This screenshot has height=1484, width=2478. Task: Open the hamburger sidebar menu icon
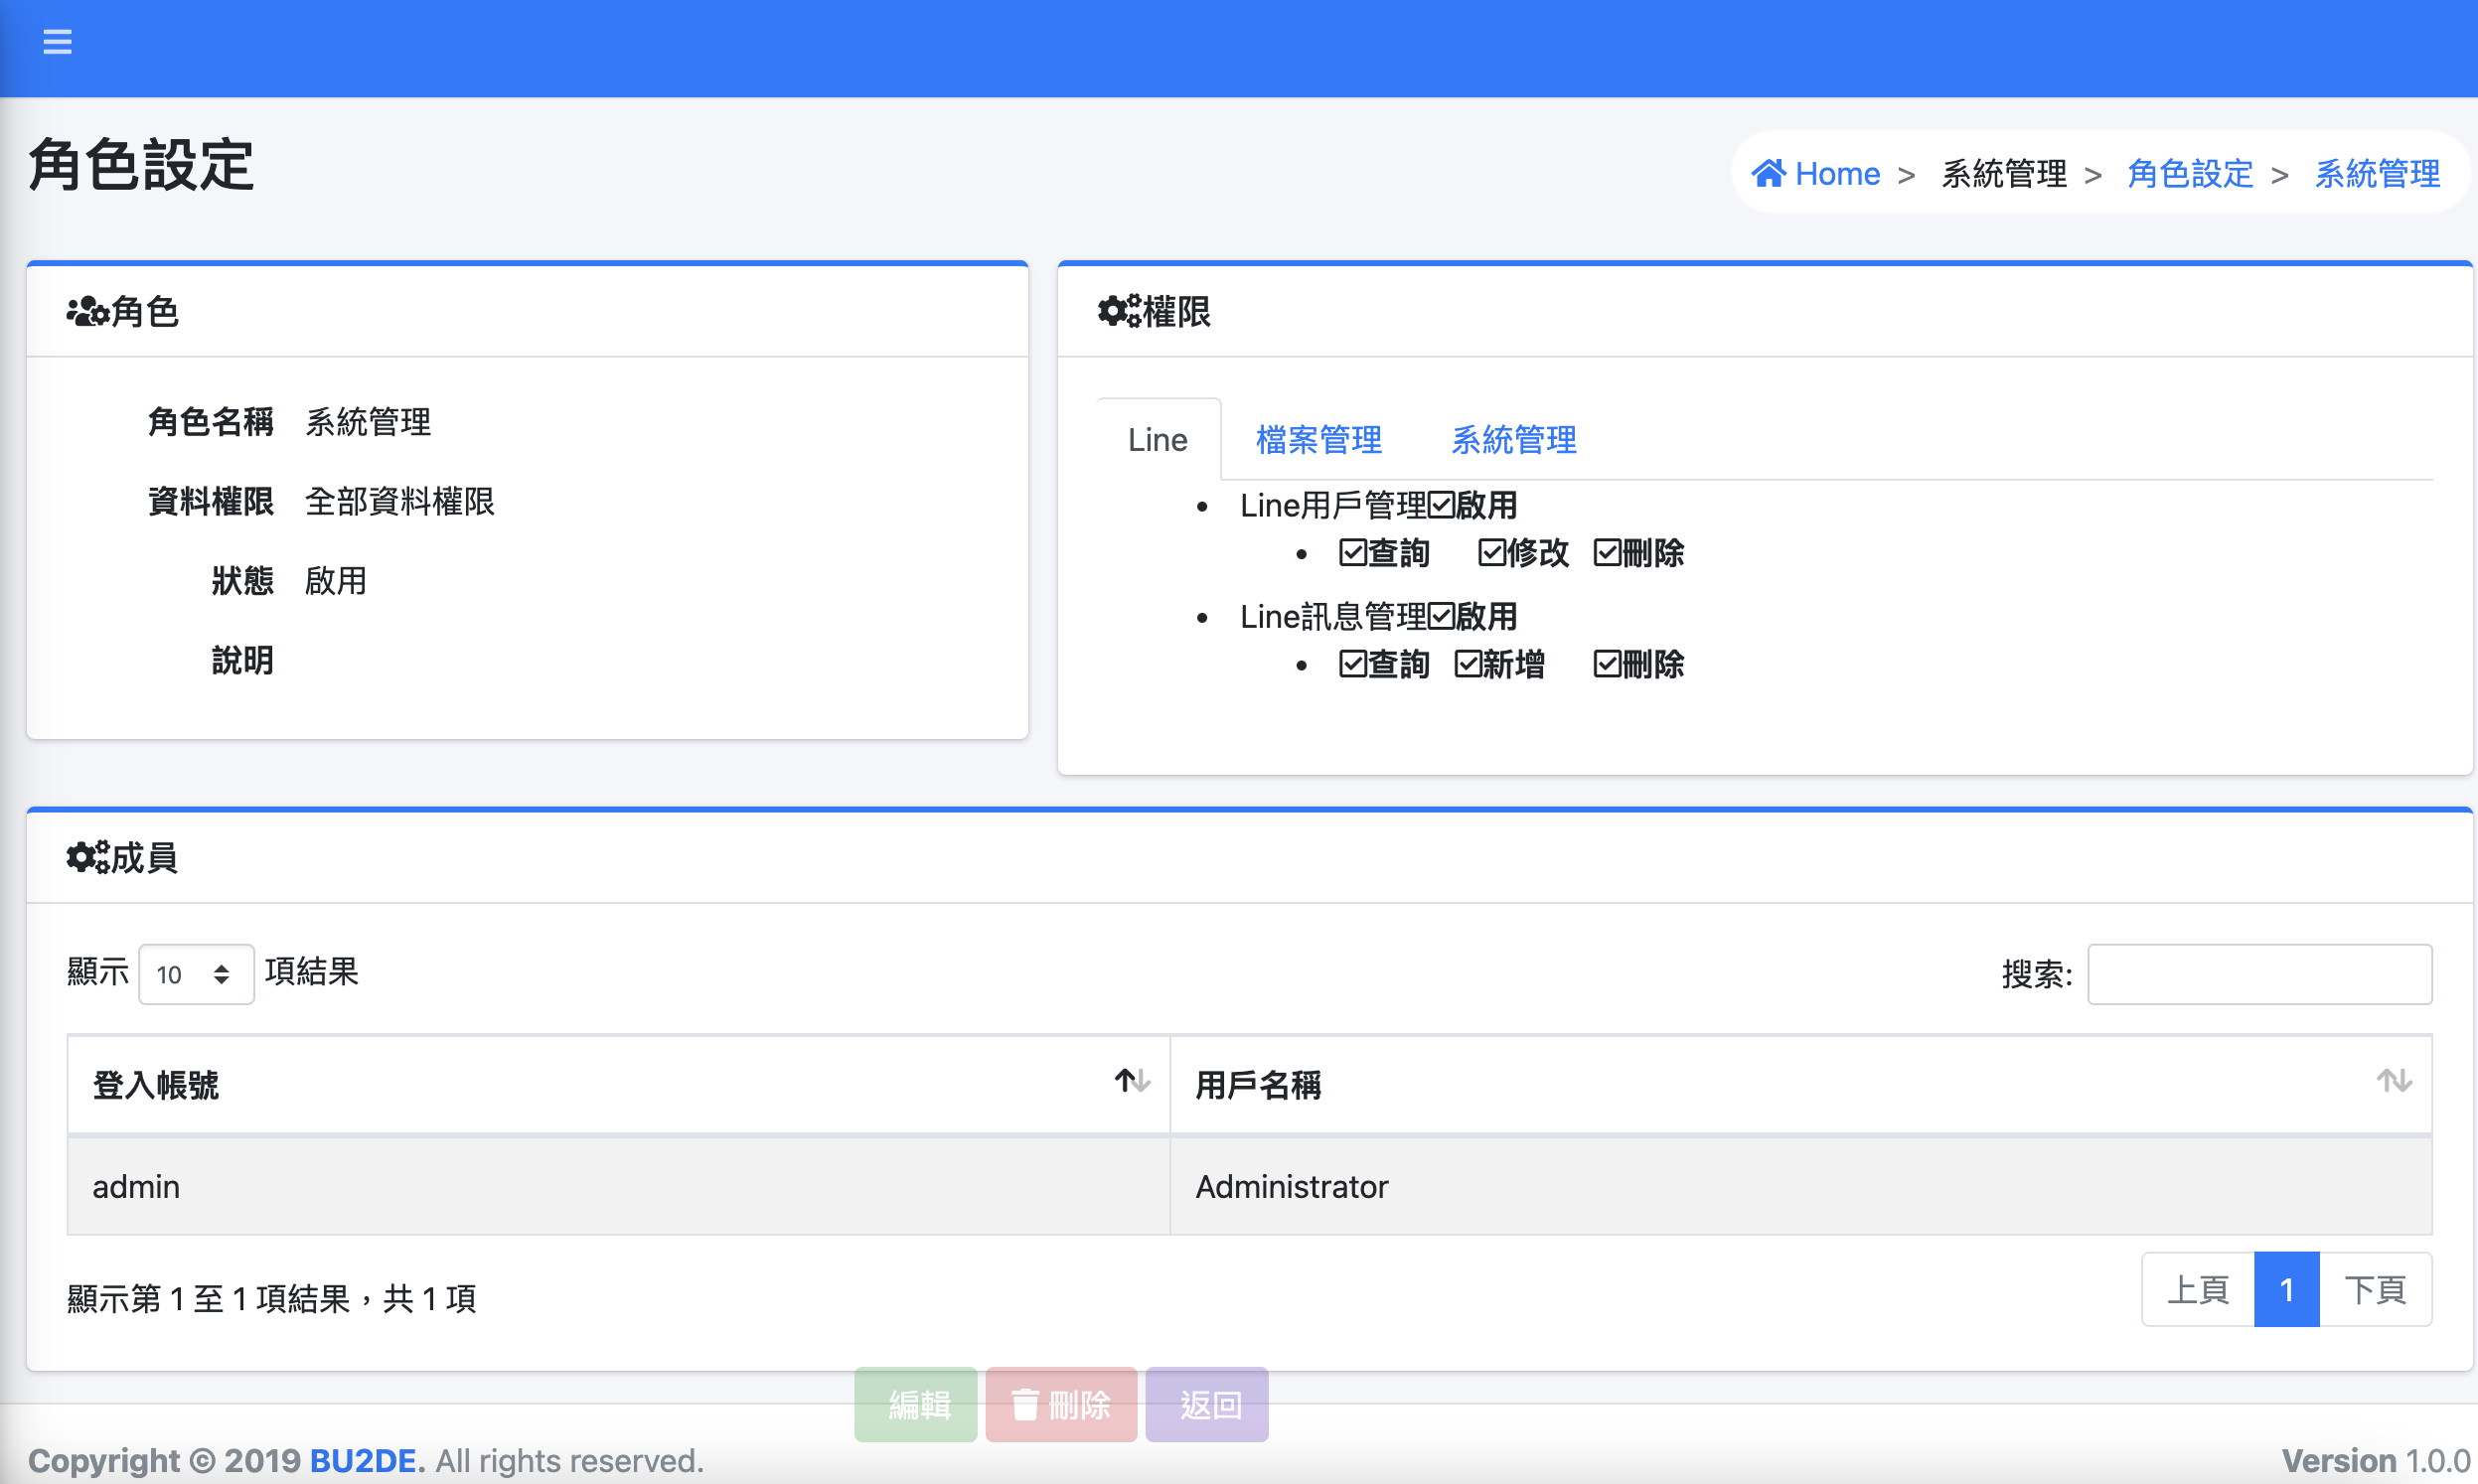click(57, 42)
